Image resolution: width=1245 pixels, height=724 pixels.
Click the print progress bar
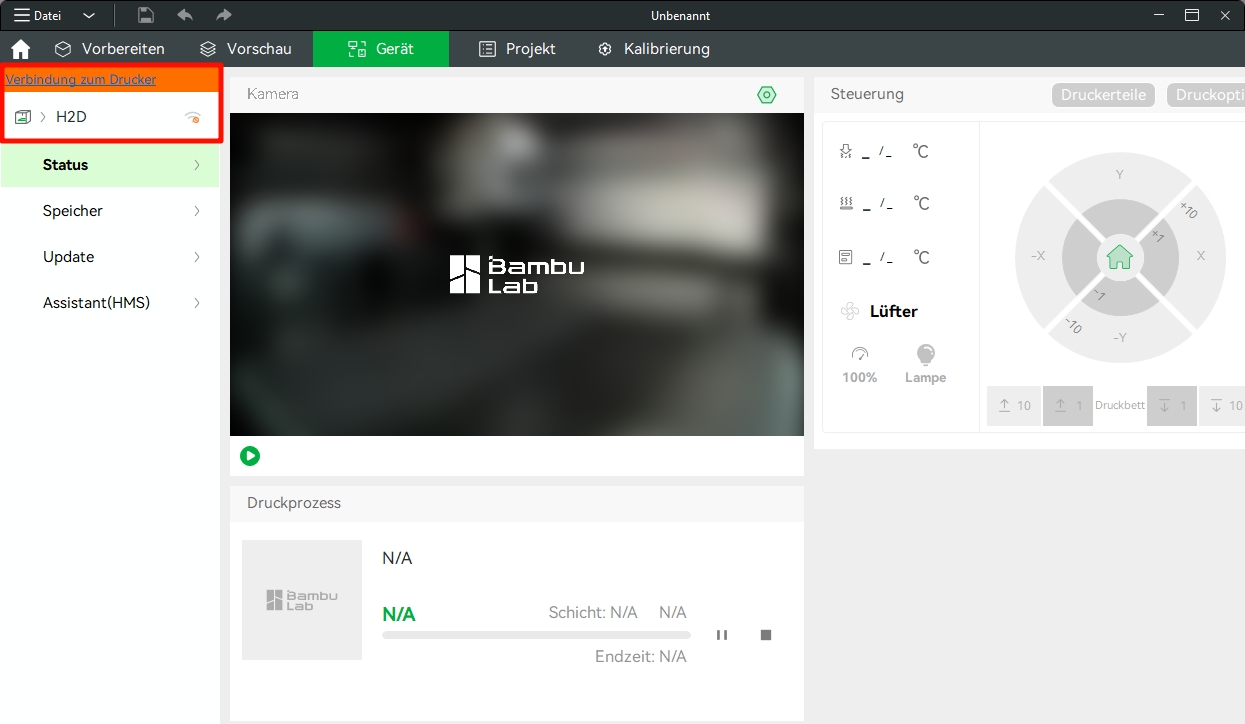point(536,635)
